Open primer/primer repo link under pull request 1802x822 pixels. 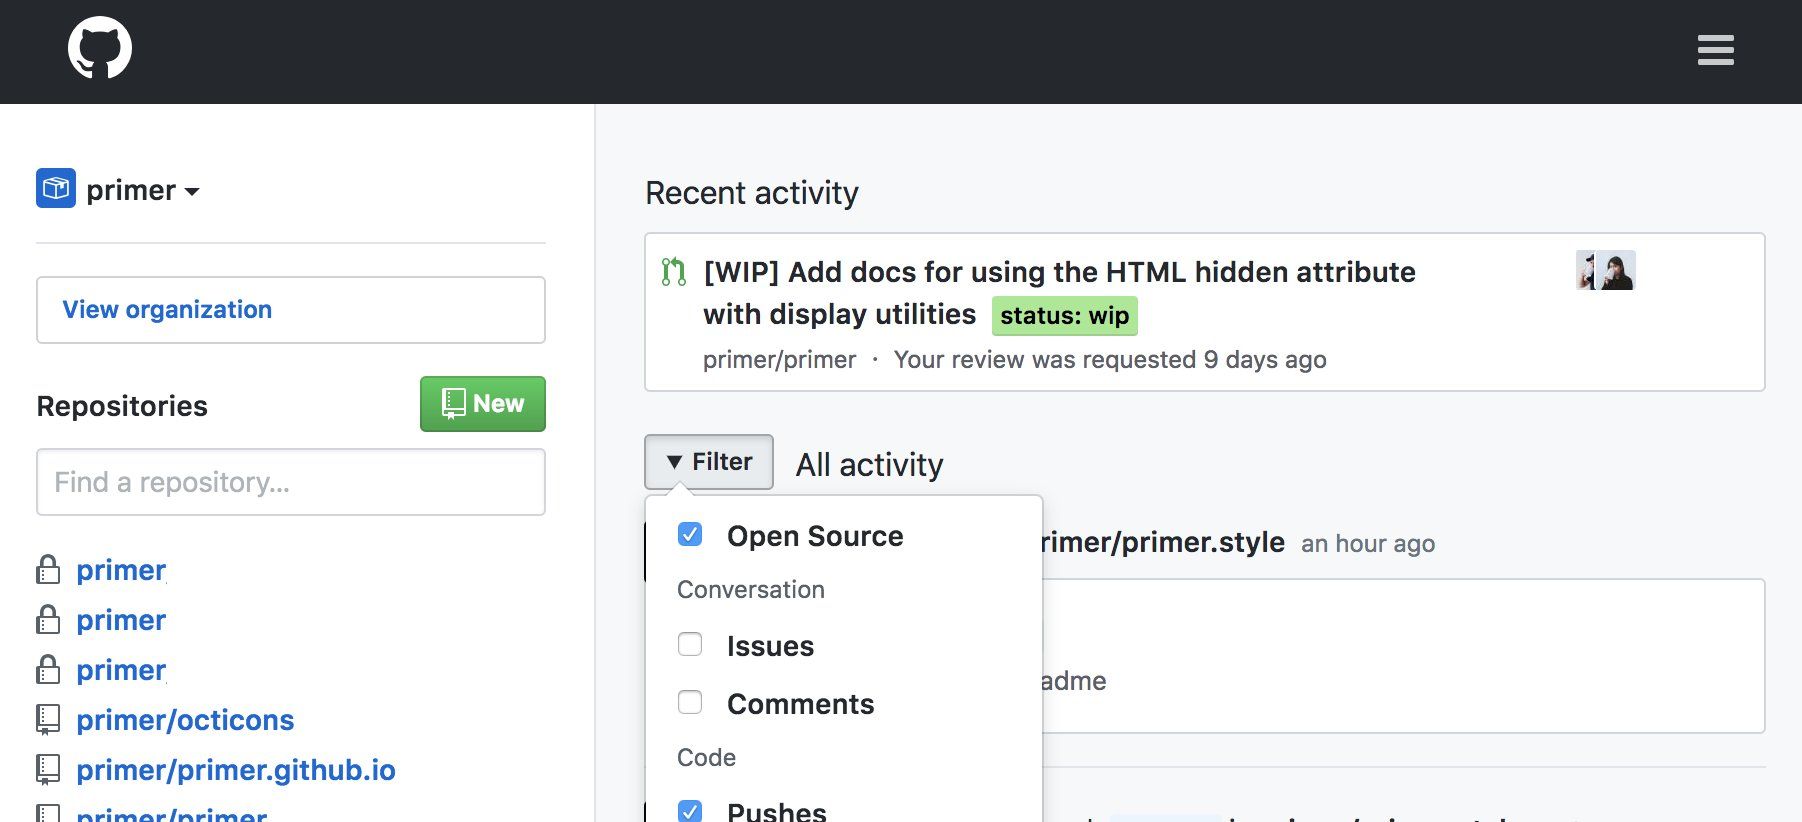[x=780, y=360]
